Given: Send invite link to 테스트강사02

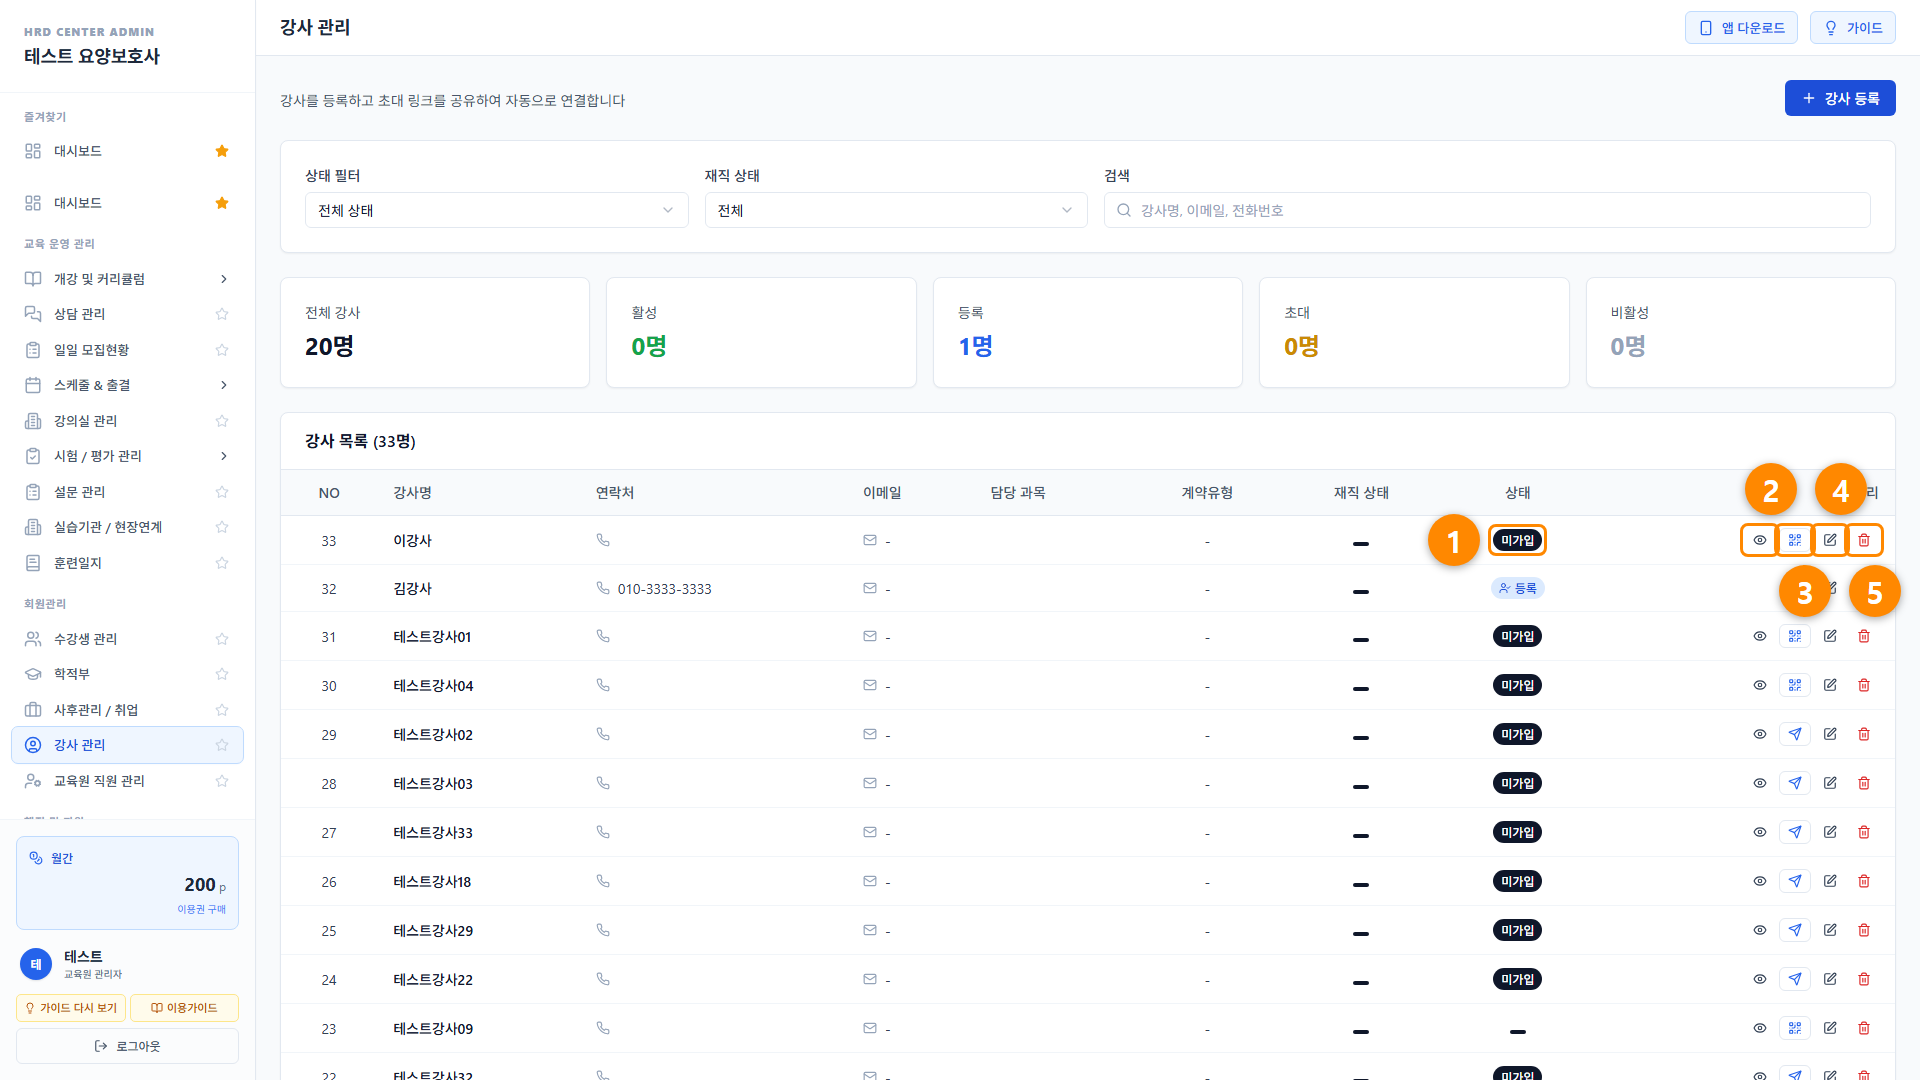Looking at the screenshot, I should (x=1795, y=734).
